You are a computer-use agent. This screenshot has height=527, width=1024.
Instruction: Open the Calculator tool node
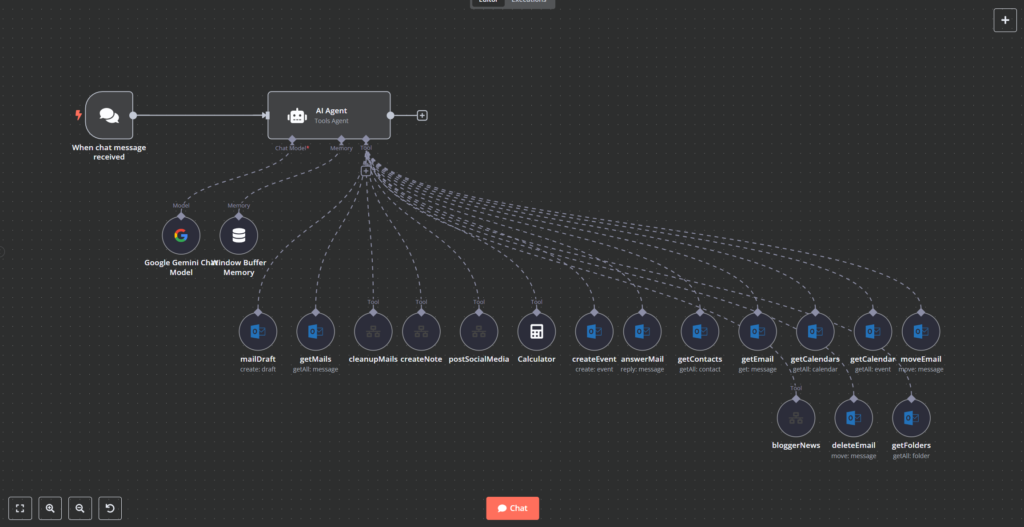(536, 331)
